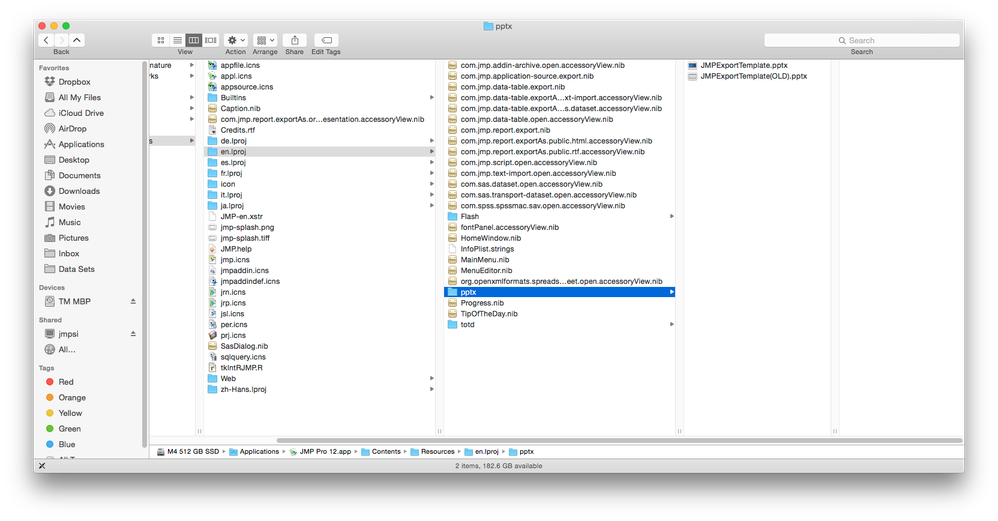Expand the de.lproj folder arrow
Image resolution: width=998 pixels, height=521 pixels.
coord(432,141)
